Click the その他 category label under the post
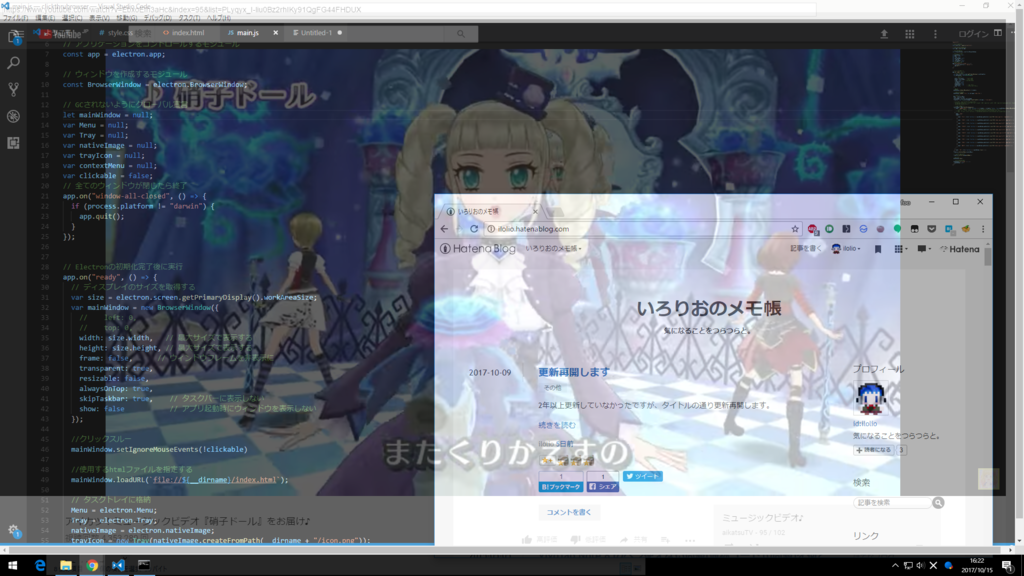Viewport: 1024px width, 576px height. pos(552,387)
